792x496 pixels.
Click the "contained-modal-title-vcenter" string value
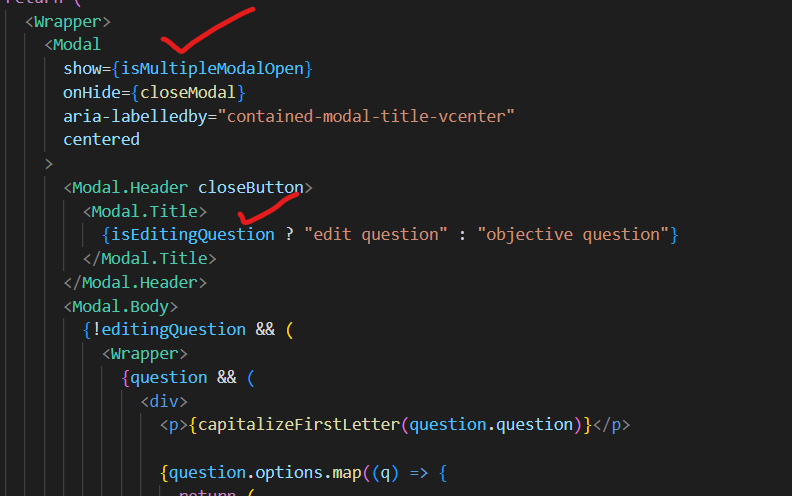point(370,116)
